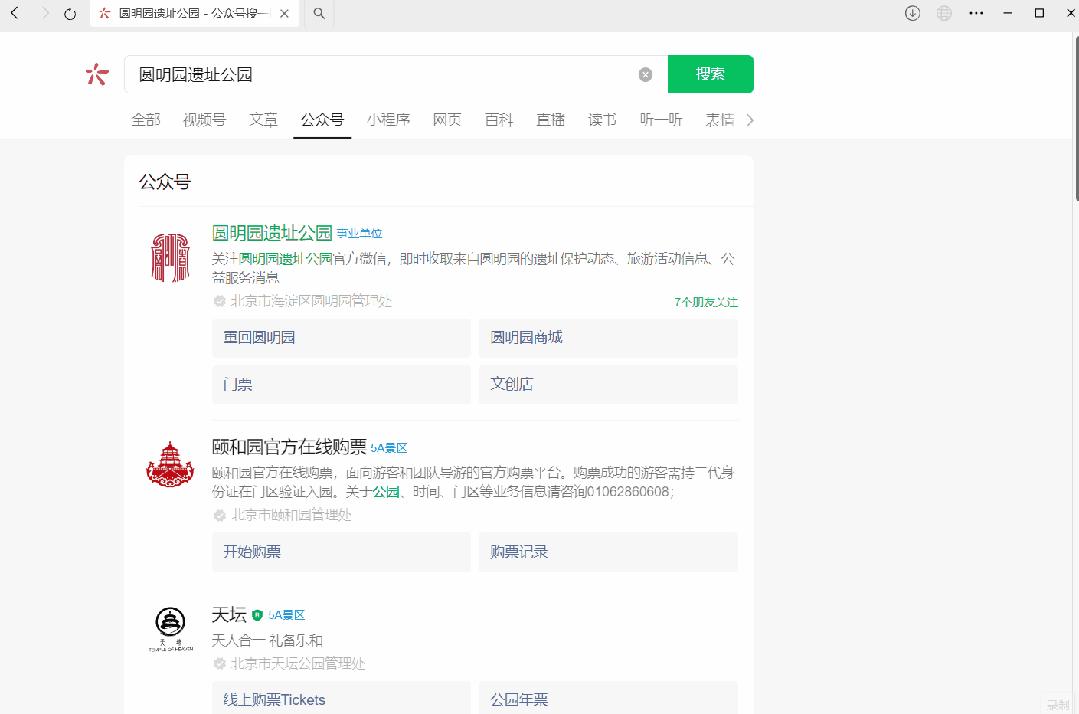Switch to the 百科 tab
The image size is (1079, 714).
(x=499, y=120)
